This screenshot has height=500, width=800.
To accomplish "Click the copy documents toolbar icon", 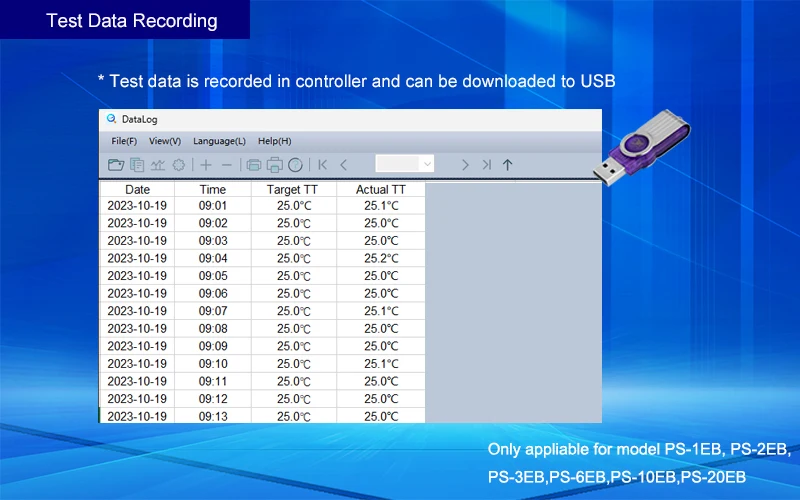I will point(137,165).
